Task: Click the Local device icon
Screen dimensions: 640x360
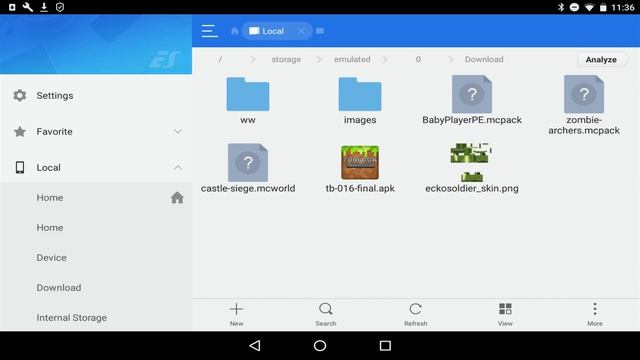Action: [20, 167]
